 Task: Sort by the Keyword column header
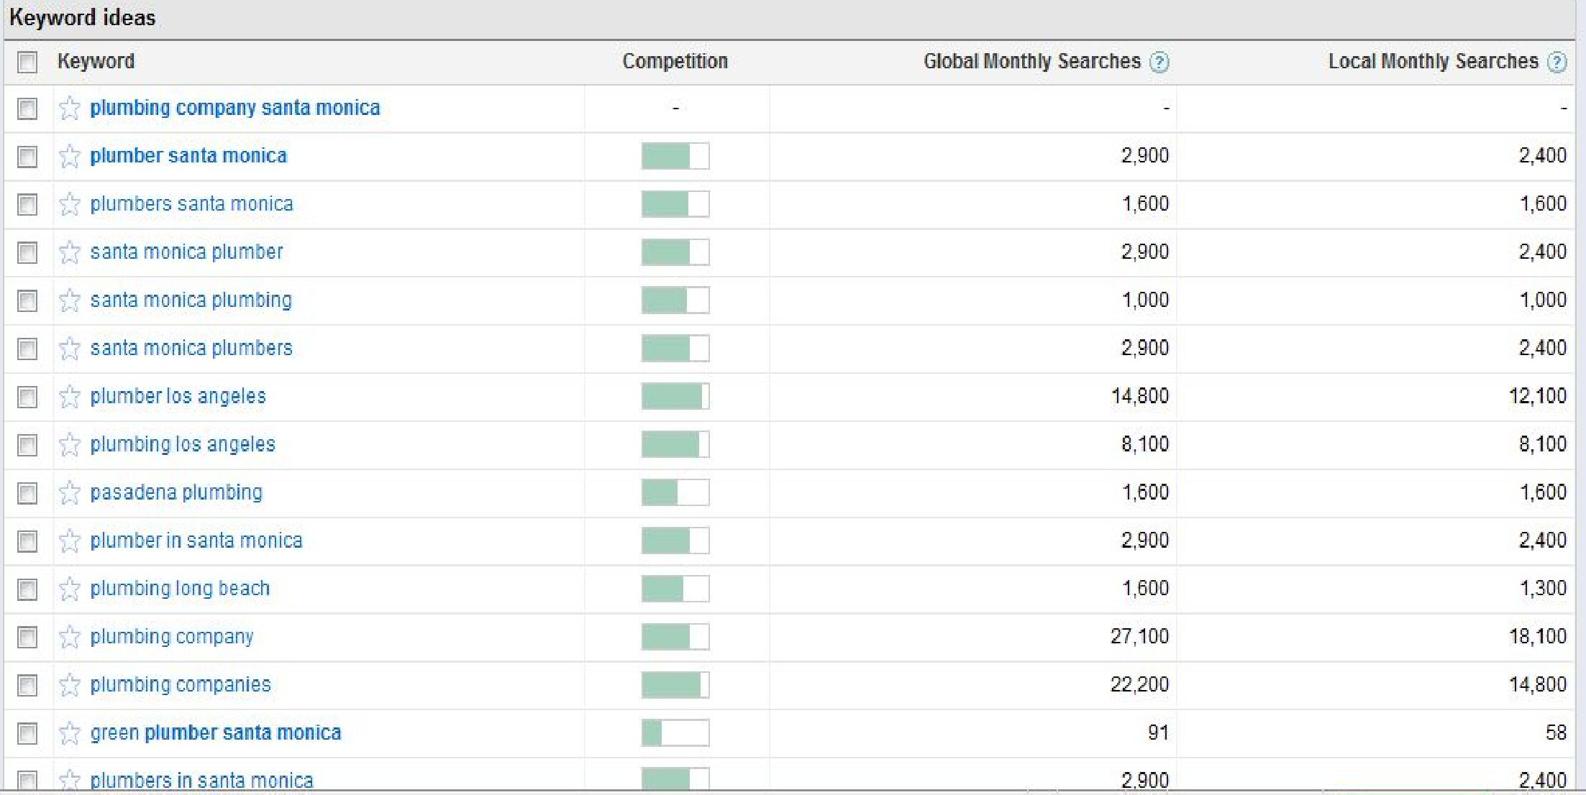[x=96, y=61]
